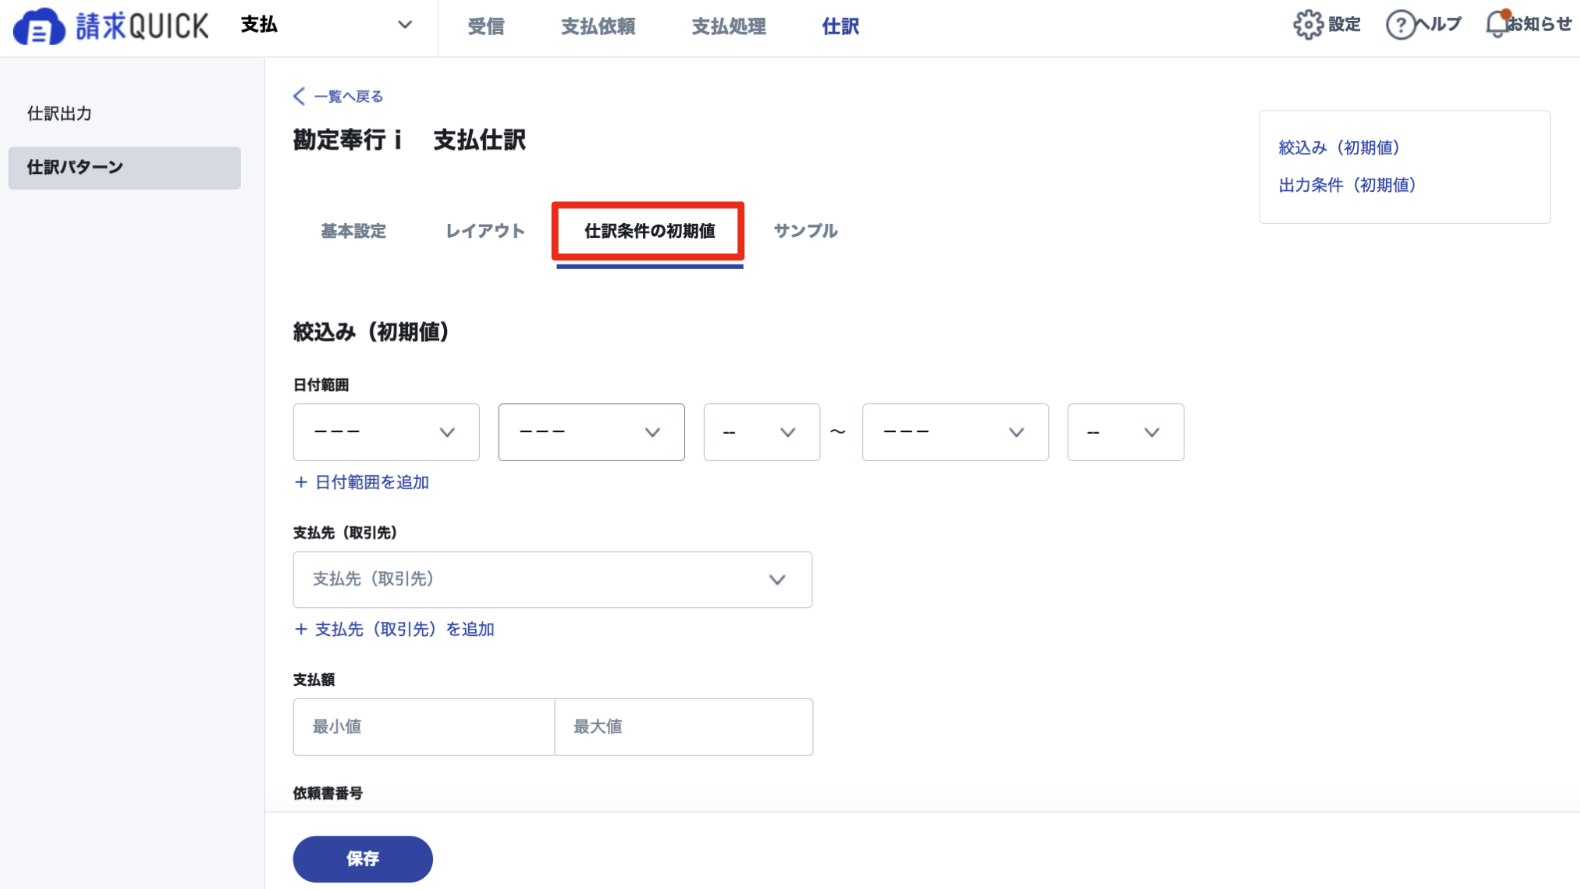Go back using the 一覧へ戻る arrow icon

click(299, 96)
